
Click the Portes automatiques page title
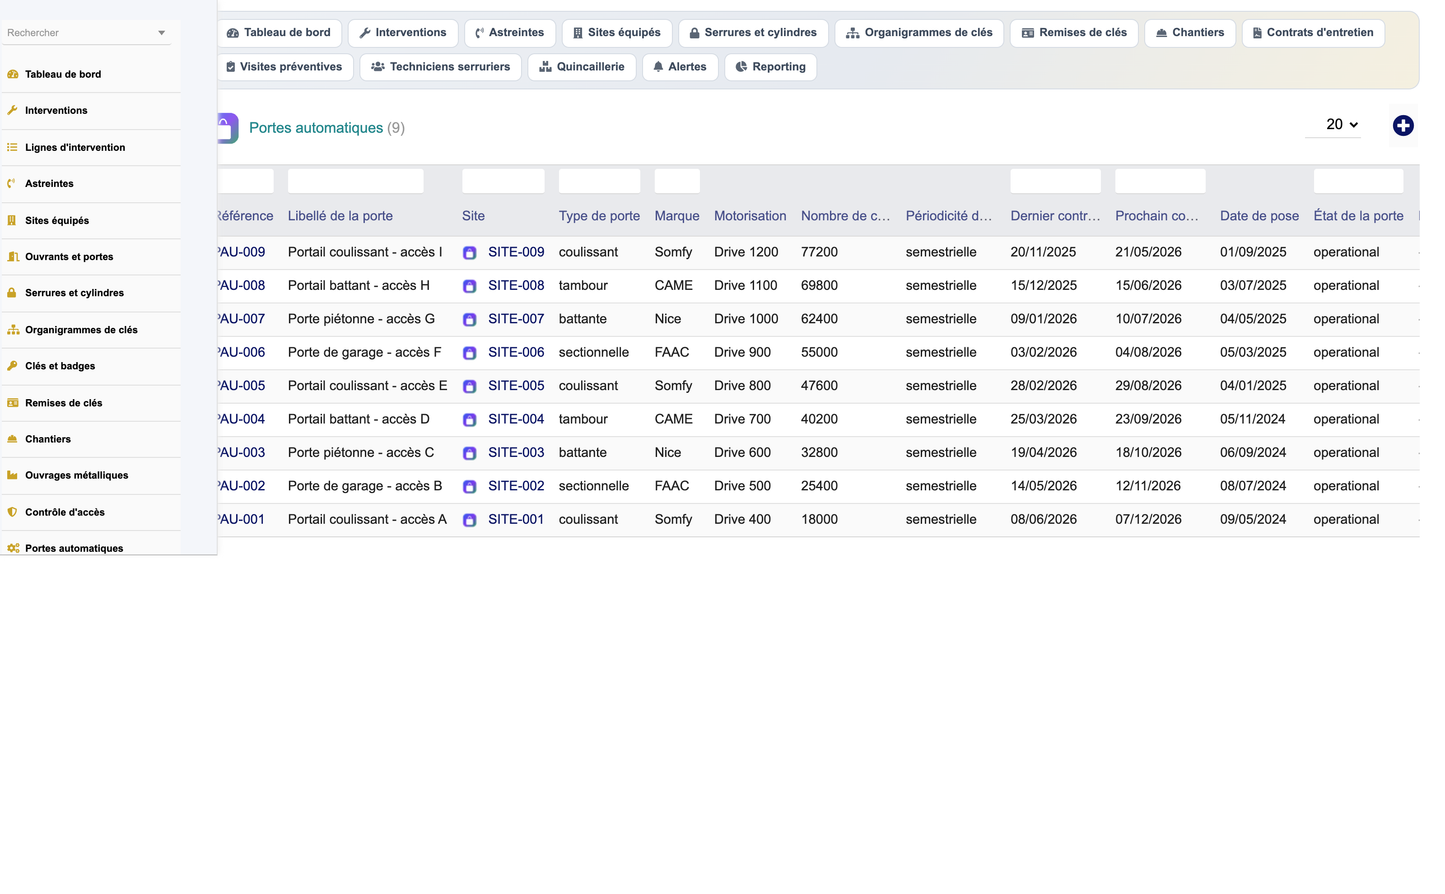tap(316, 128)
